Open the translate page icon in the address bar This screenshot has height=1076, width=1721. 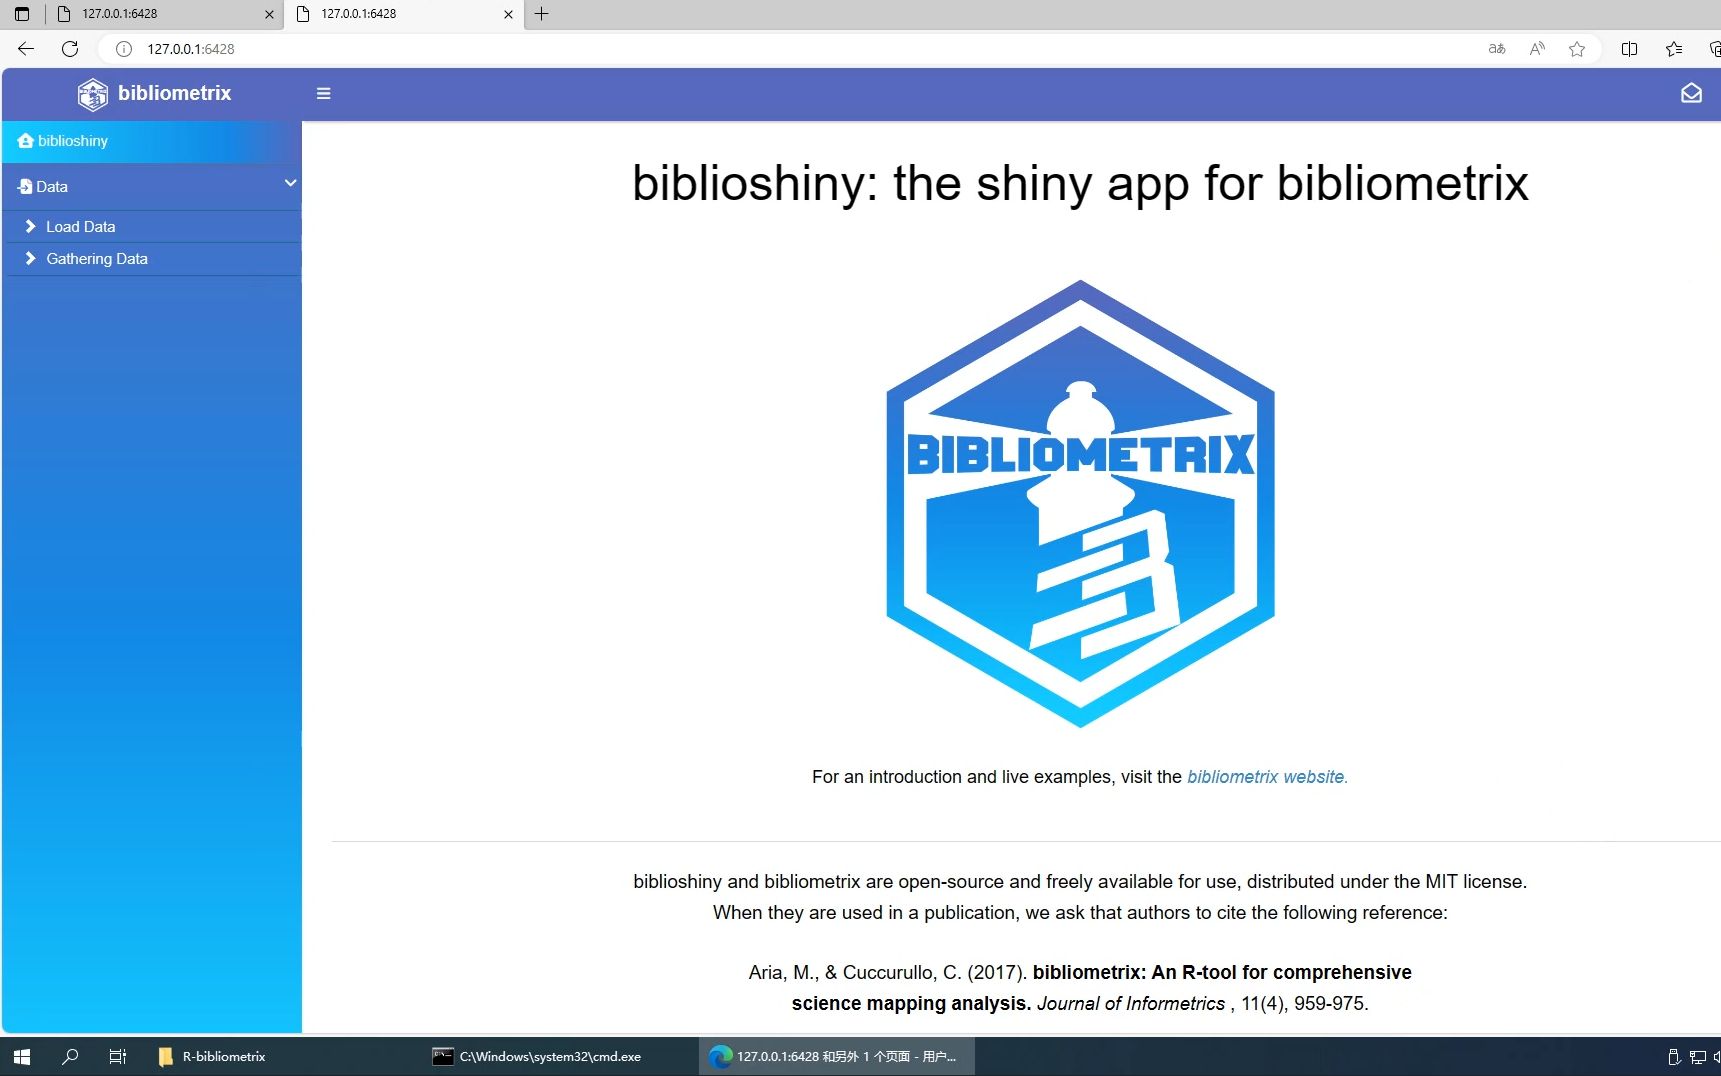click(x=1496, y=49)
